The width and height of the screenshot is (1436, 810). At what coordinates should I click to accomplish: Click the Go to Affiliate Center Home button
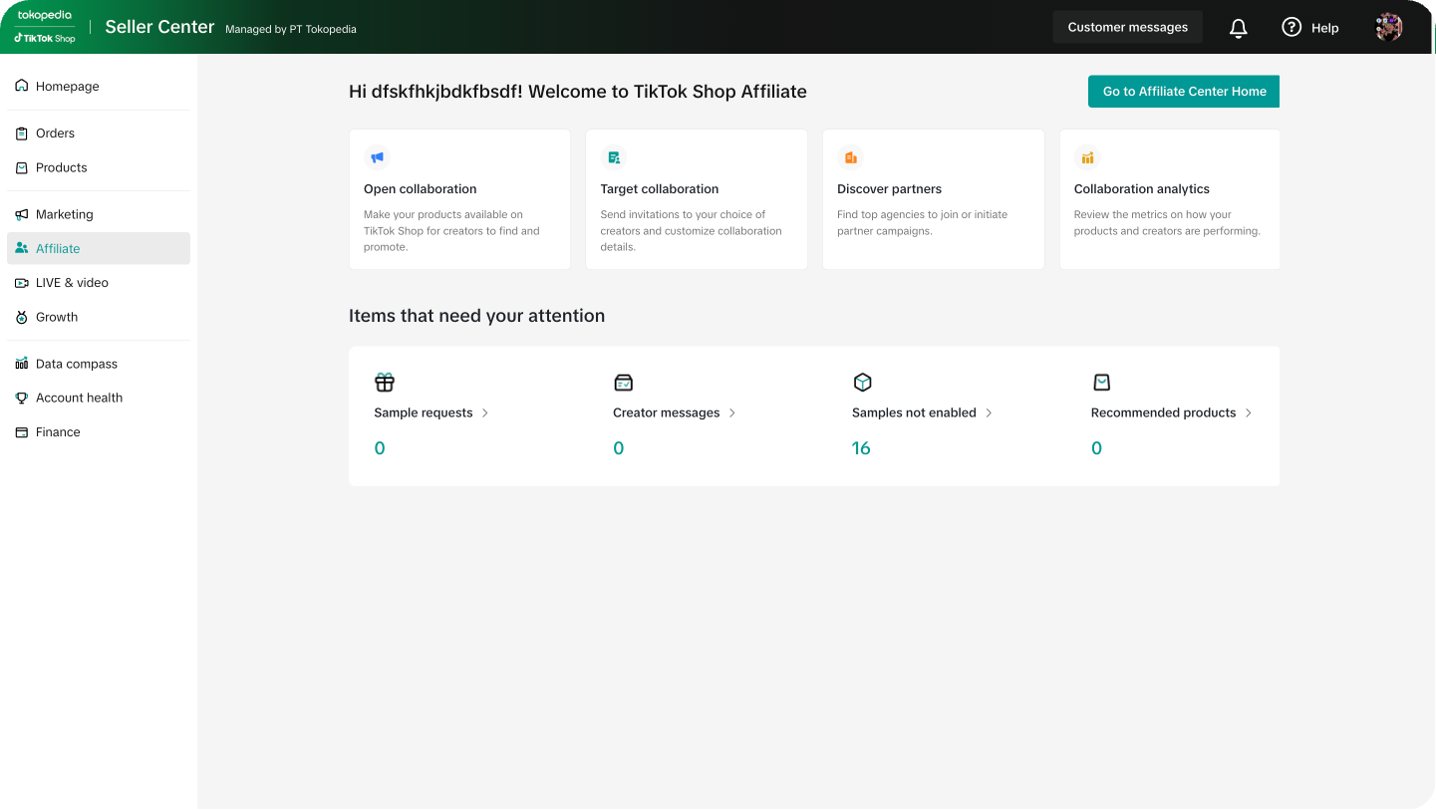(x=1183, y=91)
